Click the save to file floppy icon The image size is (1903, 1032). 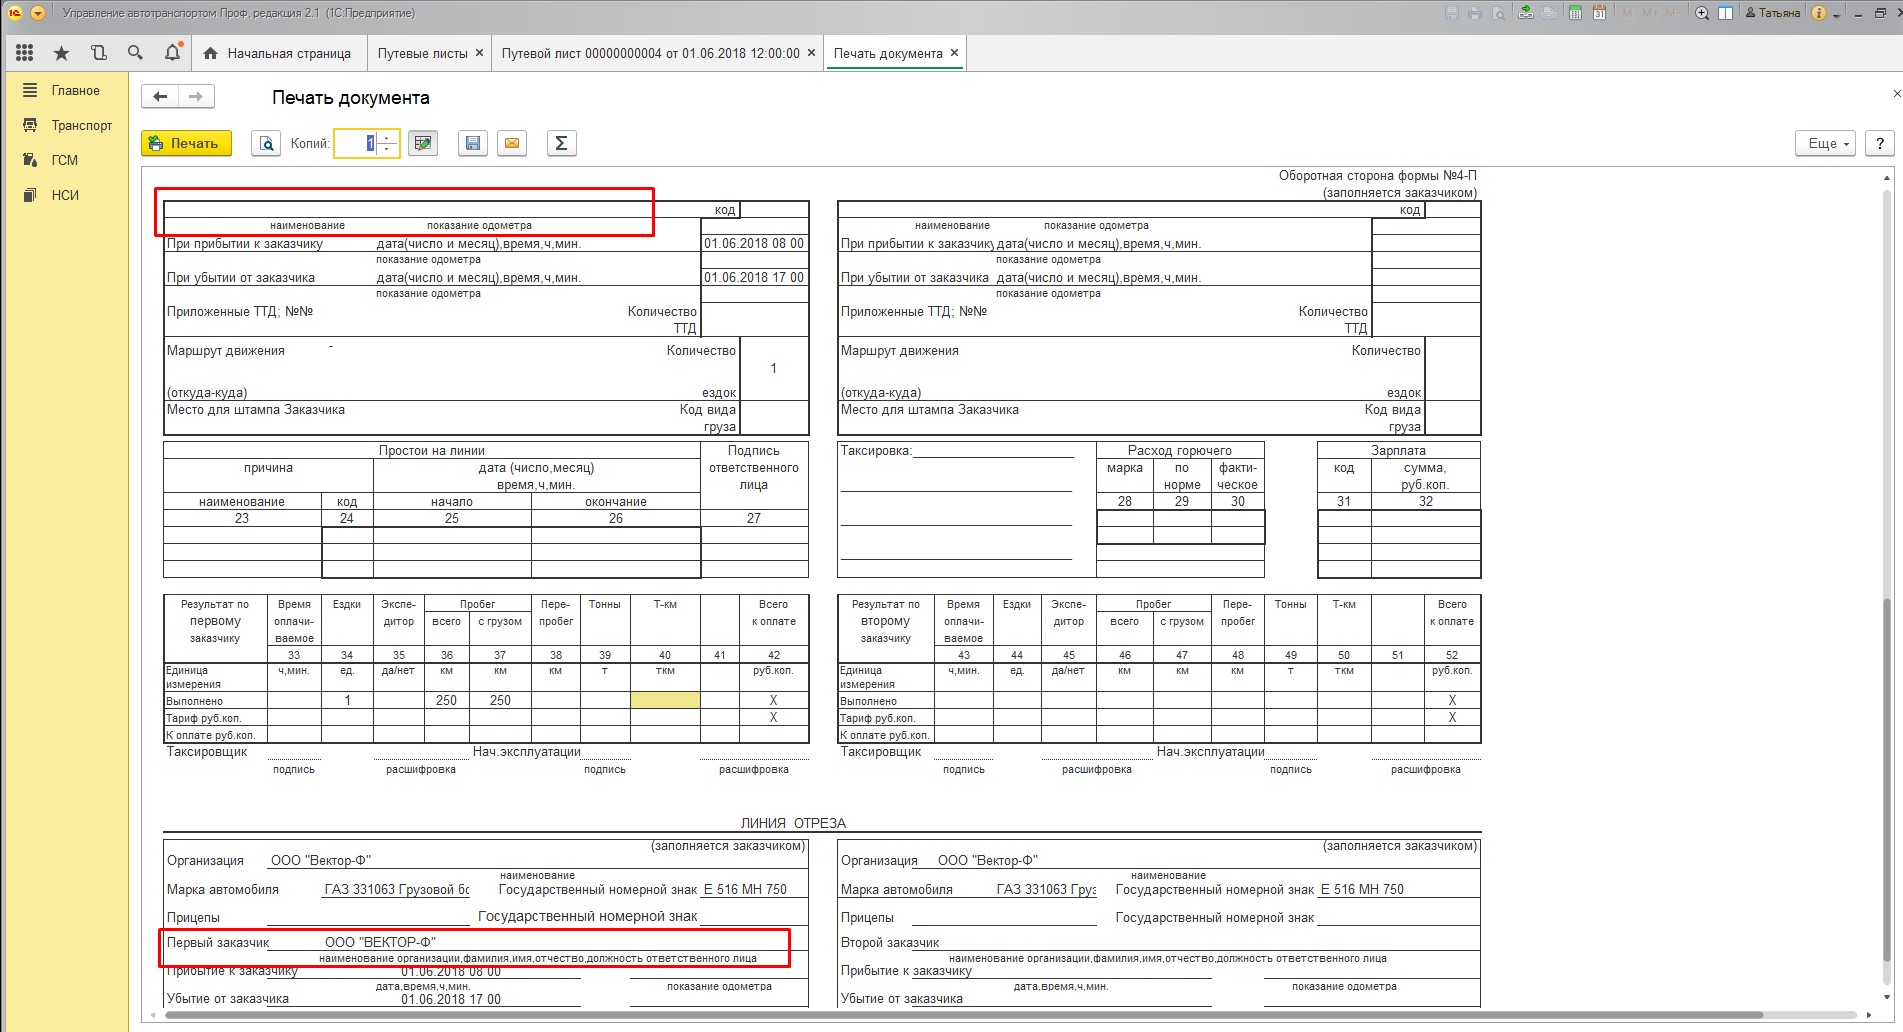pyautogui.click(x=473, y=144)
